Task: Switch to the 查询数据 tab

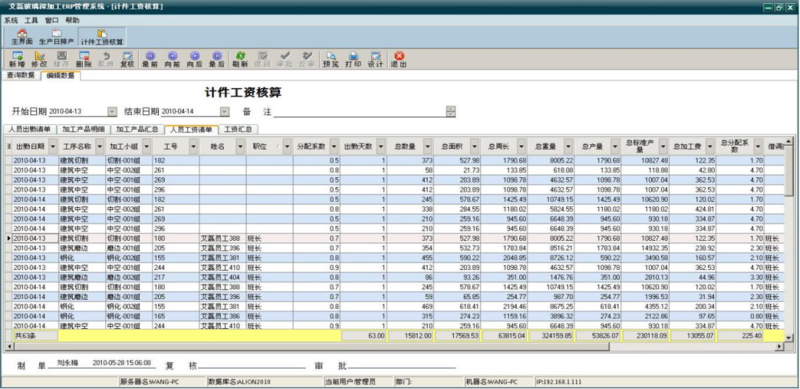Action: [x=21, y=76]
